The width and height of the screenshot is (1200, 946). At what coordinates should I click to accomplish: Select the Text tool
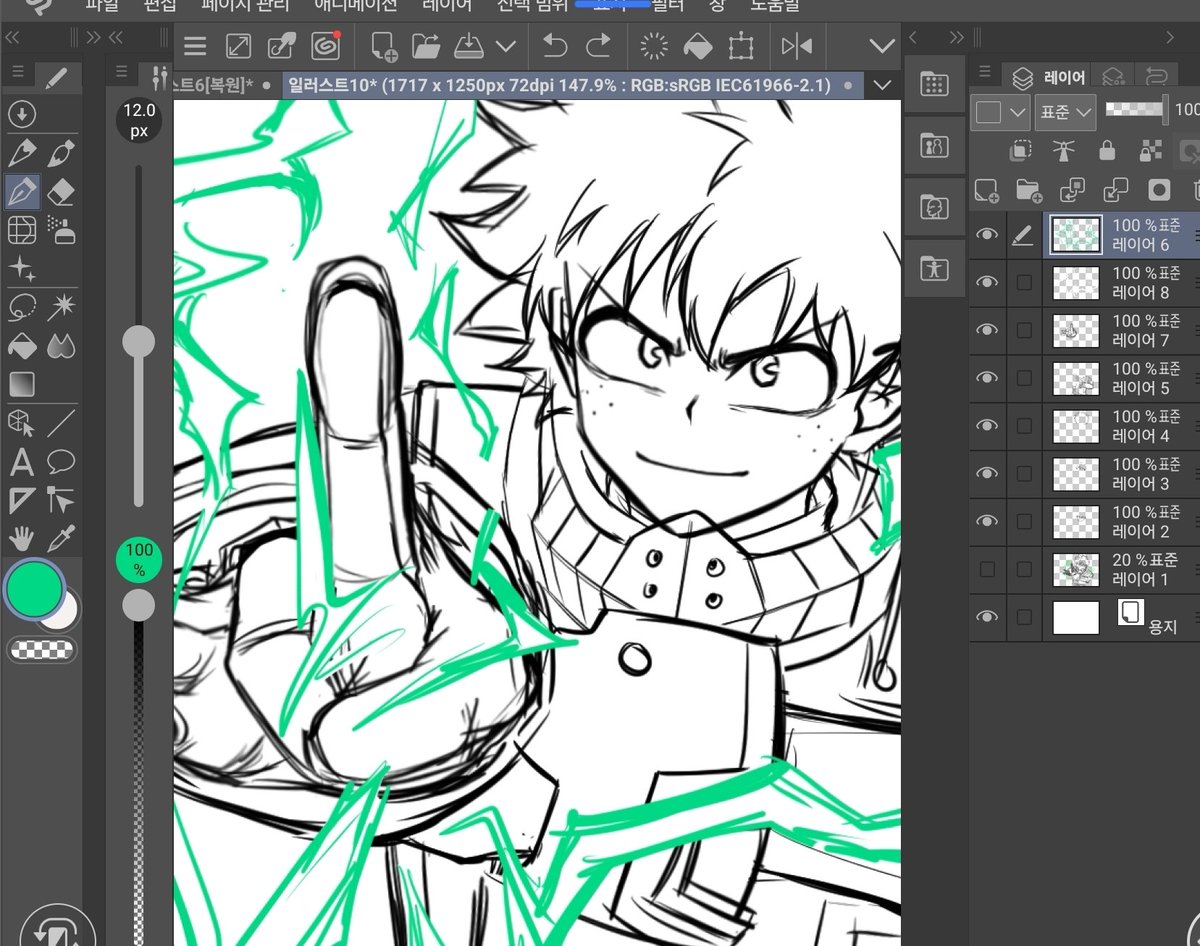(x=22, y=462)
